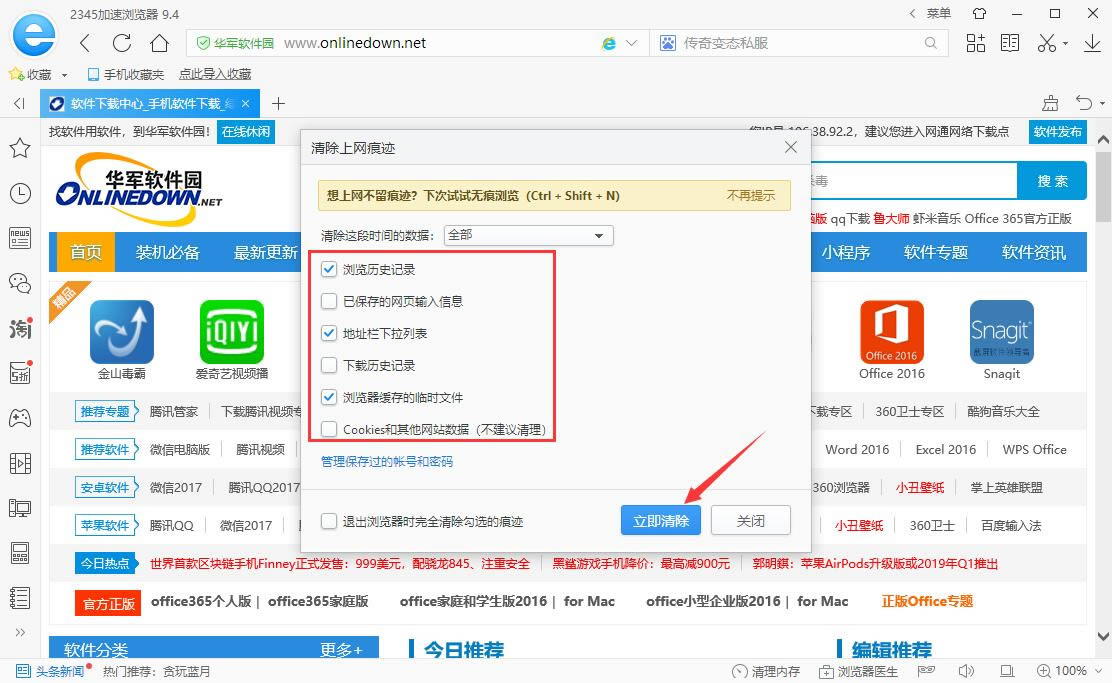The height and width of the screenshot is (683, 1112).
Task: Select the 软件下载中心 browser tab
Action: click(150, 104)
